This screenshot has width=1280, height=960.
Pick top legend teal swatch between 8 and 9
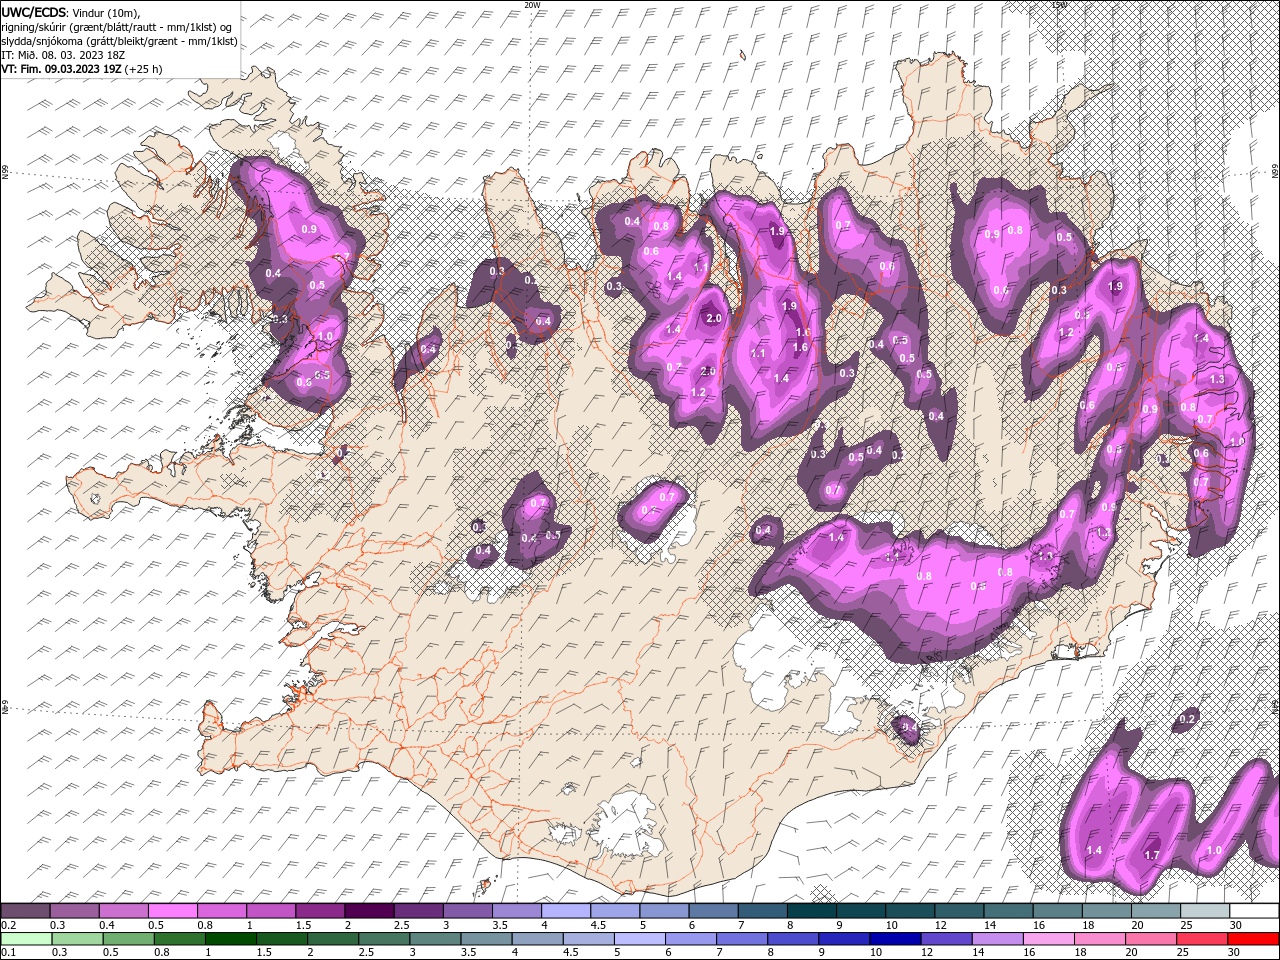(x=811, y=910)
